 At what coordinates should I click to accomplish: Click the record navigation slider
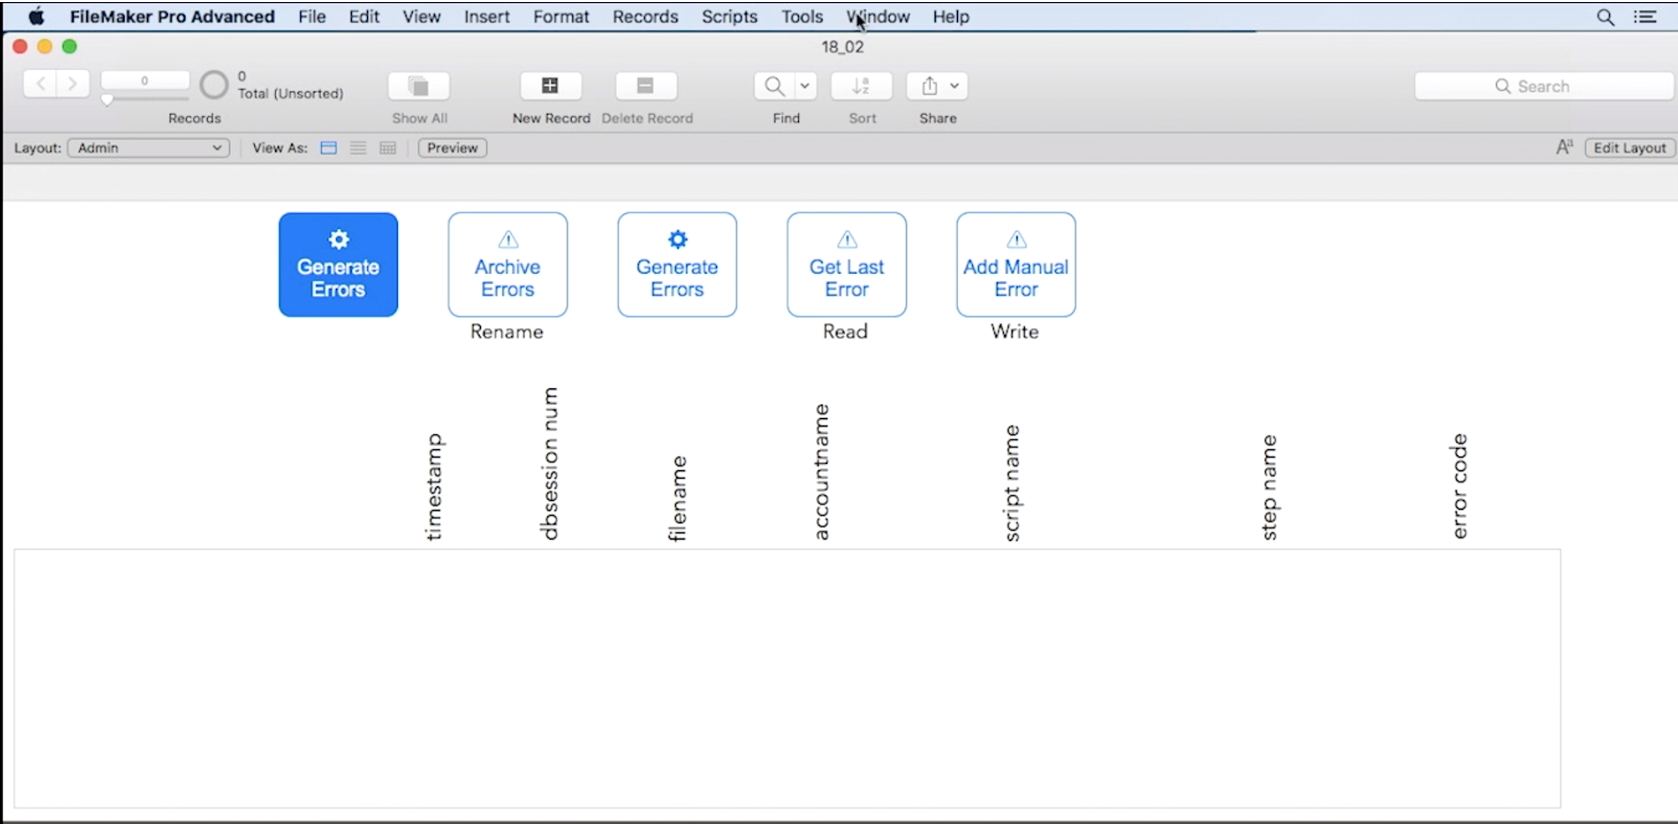(x=108, y=100)
